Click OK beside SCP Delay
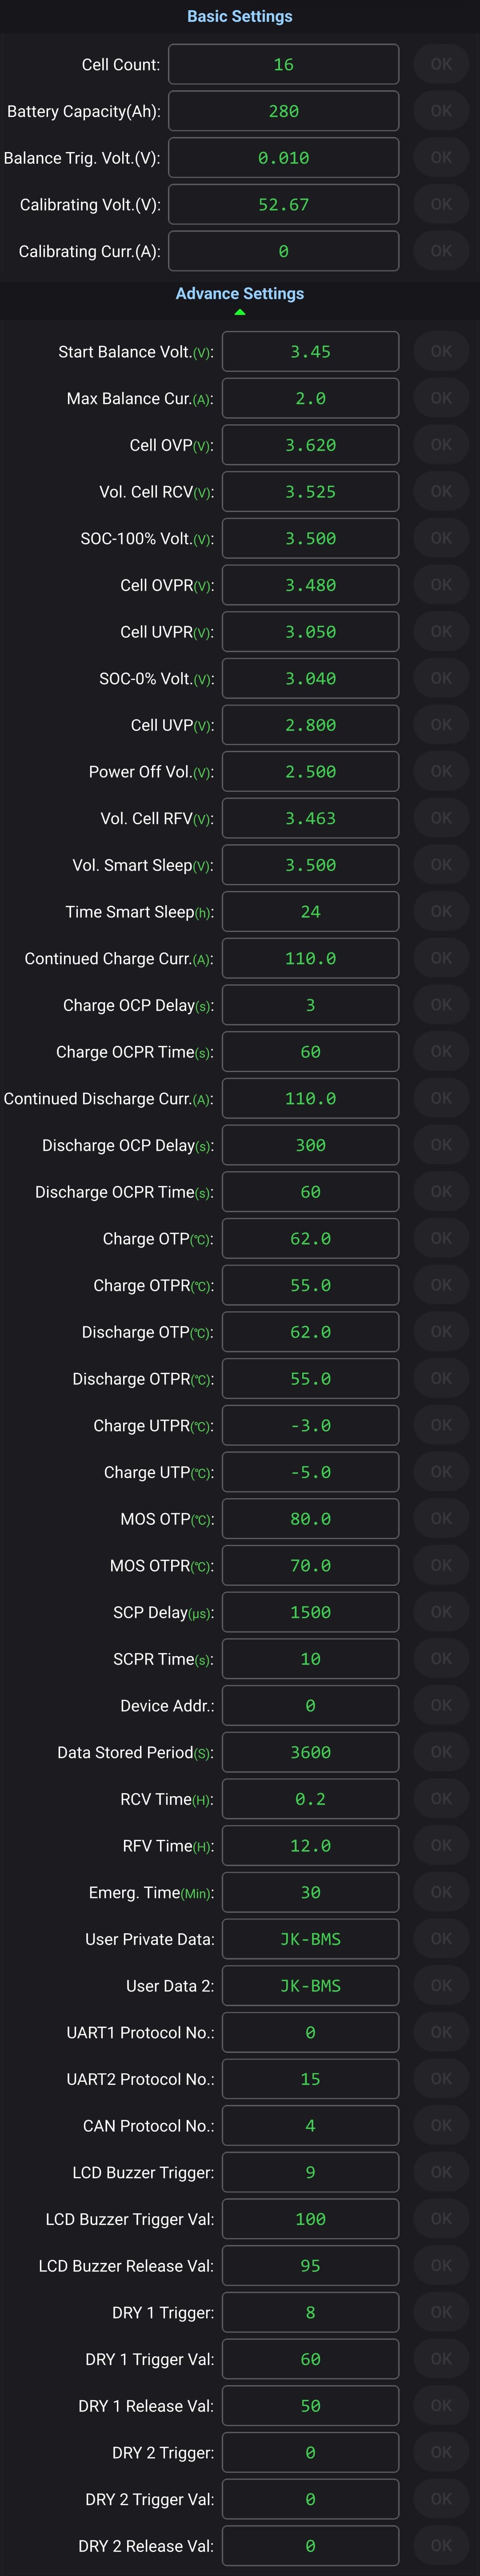 tap(441, 1612)
